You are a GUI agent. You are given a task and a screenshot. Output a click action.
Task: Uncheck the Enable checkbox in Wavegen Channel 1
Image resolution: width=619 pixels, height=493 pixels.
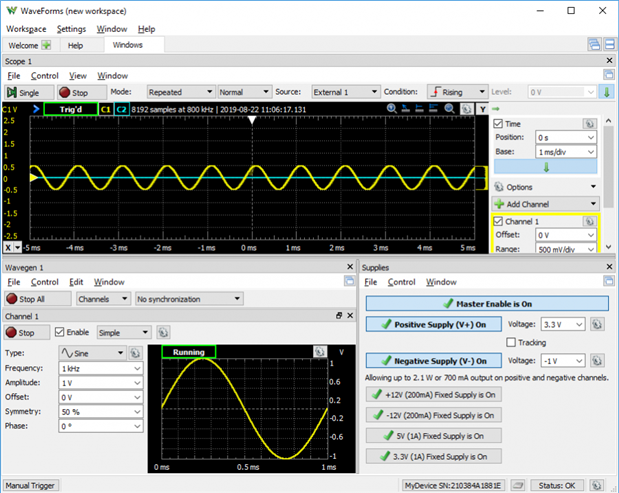58,332
